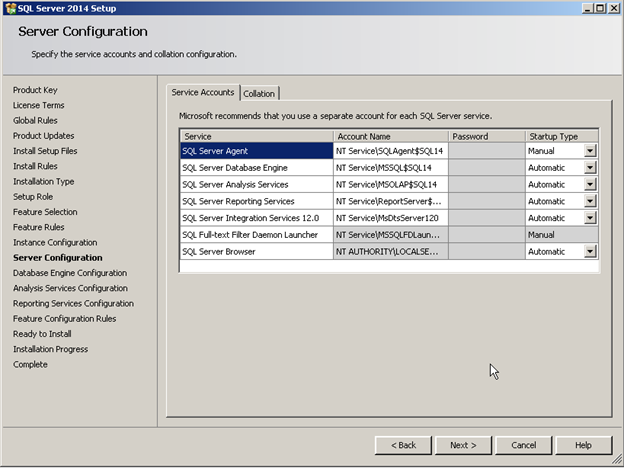The width and height of the screenshot is (624, 468).
Task: Edit account name NT Service\SQLAgent$SQL14
Action: pos(391,151)
